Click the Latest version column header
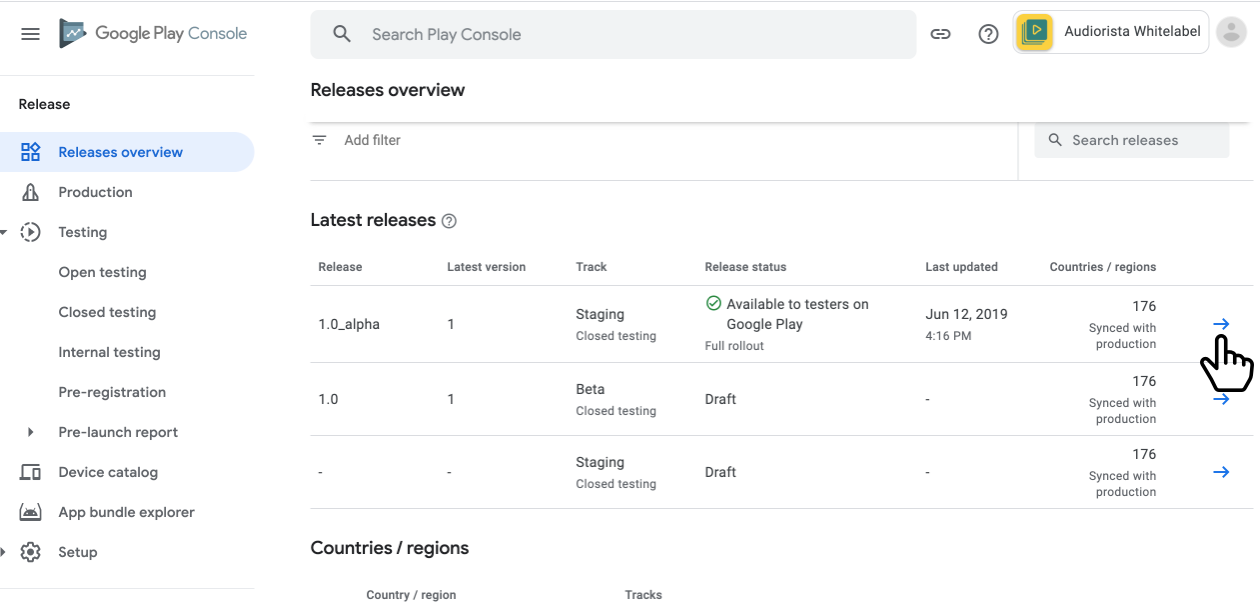The image size is (1260, 604). pos(486,267)
